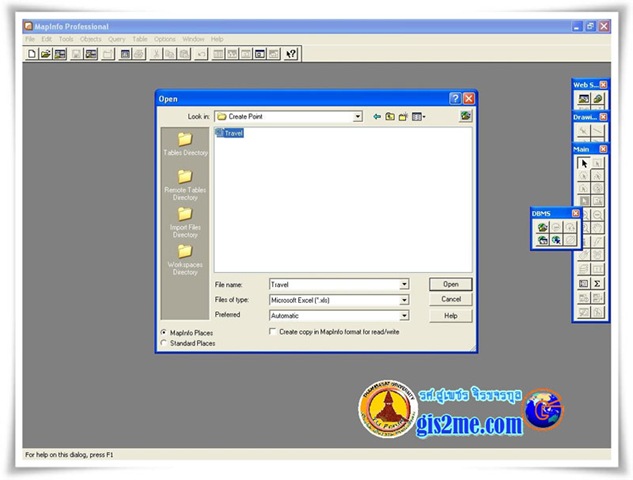Click the Paste clipboard icon
633x480 pixels.
(184, 54)
